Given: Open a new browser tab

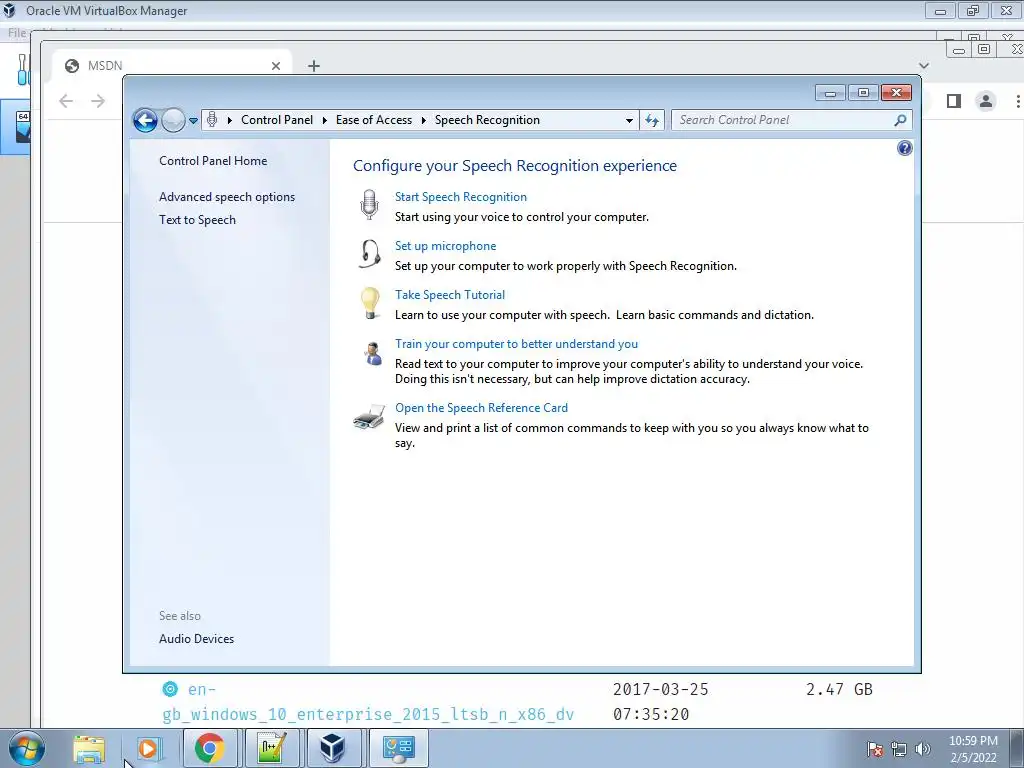Looking at the screenshot, I should pyautogui.click(x=313, y=65).
